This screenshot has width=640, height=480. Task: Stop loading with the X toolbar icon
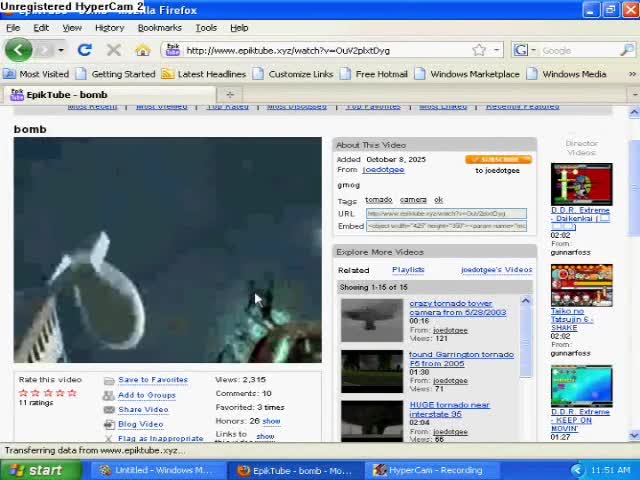click(113, 50)
